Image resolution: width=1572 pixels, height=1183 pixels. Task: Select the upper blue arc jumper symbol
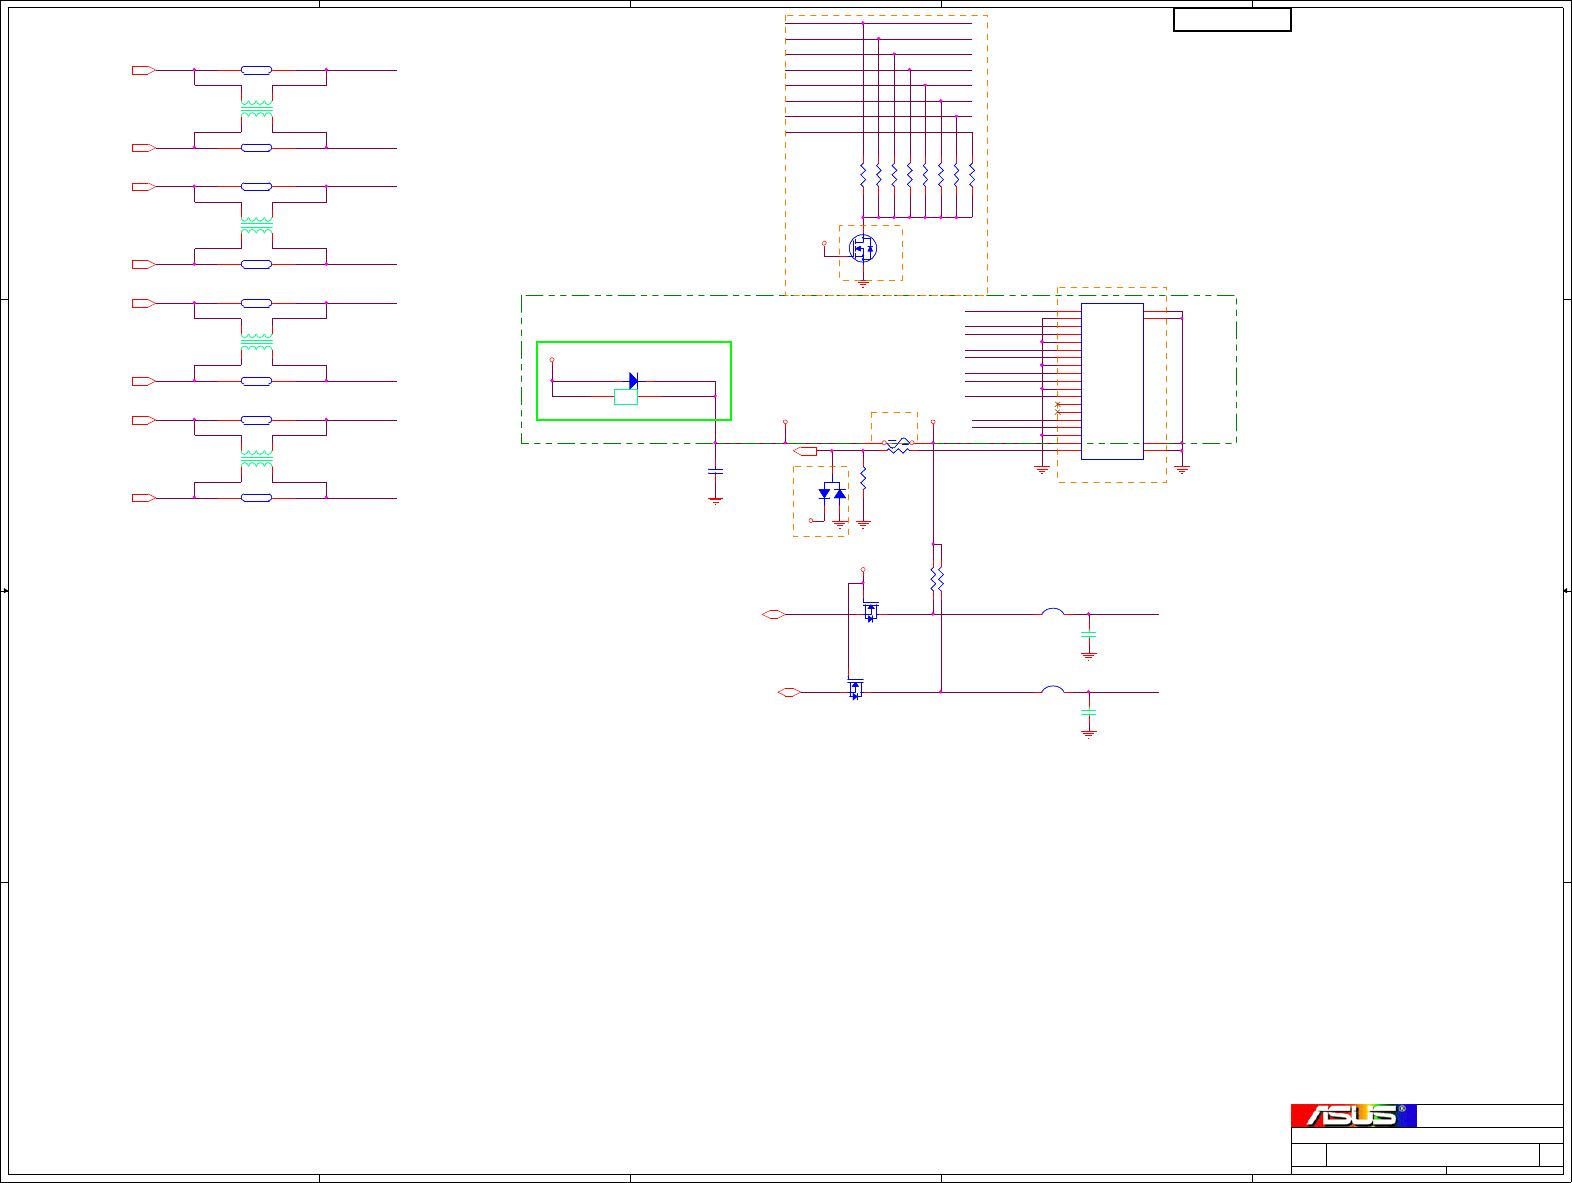click(1053, 611)
